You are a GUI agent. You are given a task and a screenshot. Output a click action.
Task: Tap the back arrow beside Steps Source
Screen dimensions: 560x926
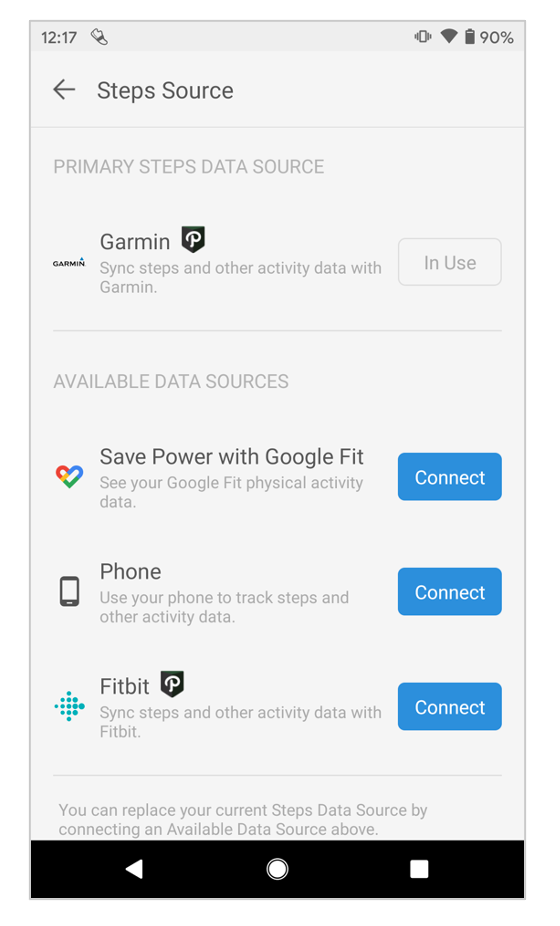(x=64, y=90)
